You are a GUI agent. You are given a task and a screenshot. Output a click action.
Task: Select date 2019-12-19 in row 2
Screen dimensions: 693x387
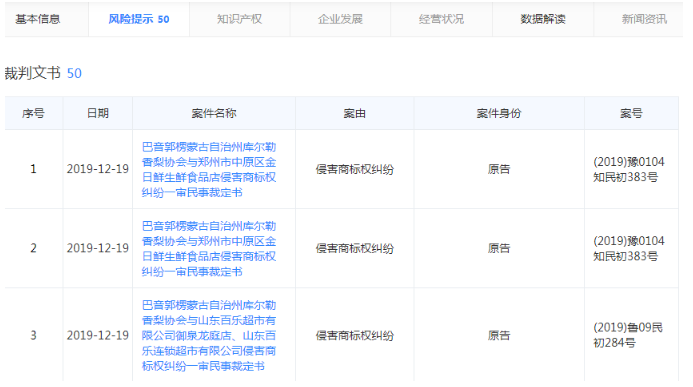pyautogui.click(x=98, y=248)
